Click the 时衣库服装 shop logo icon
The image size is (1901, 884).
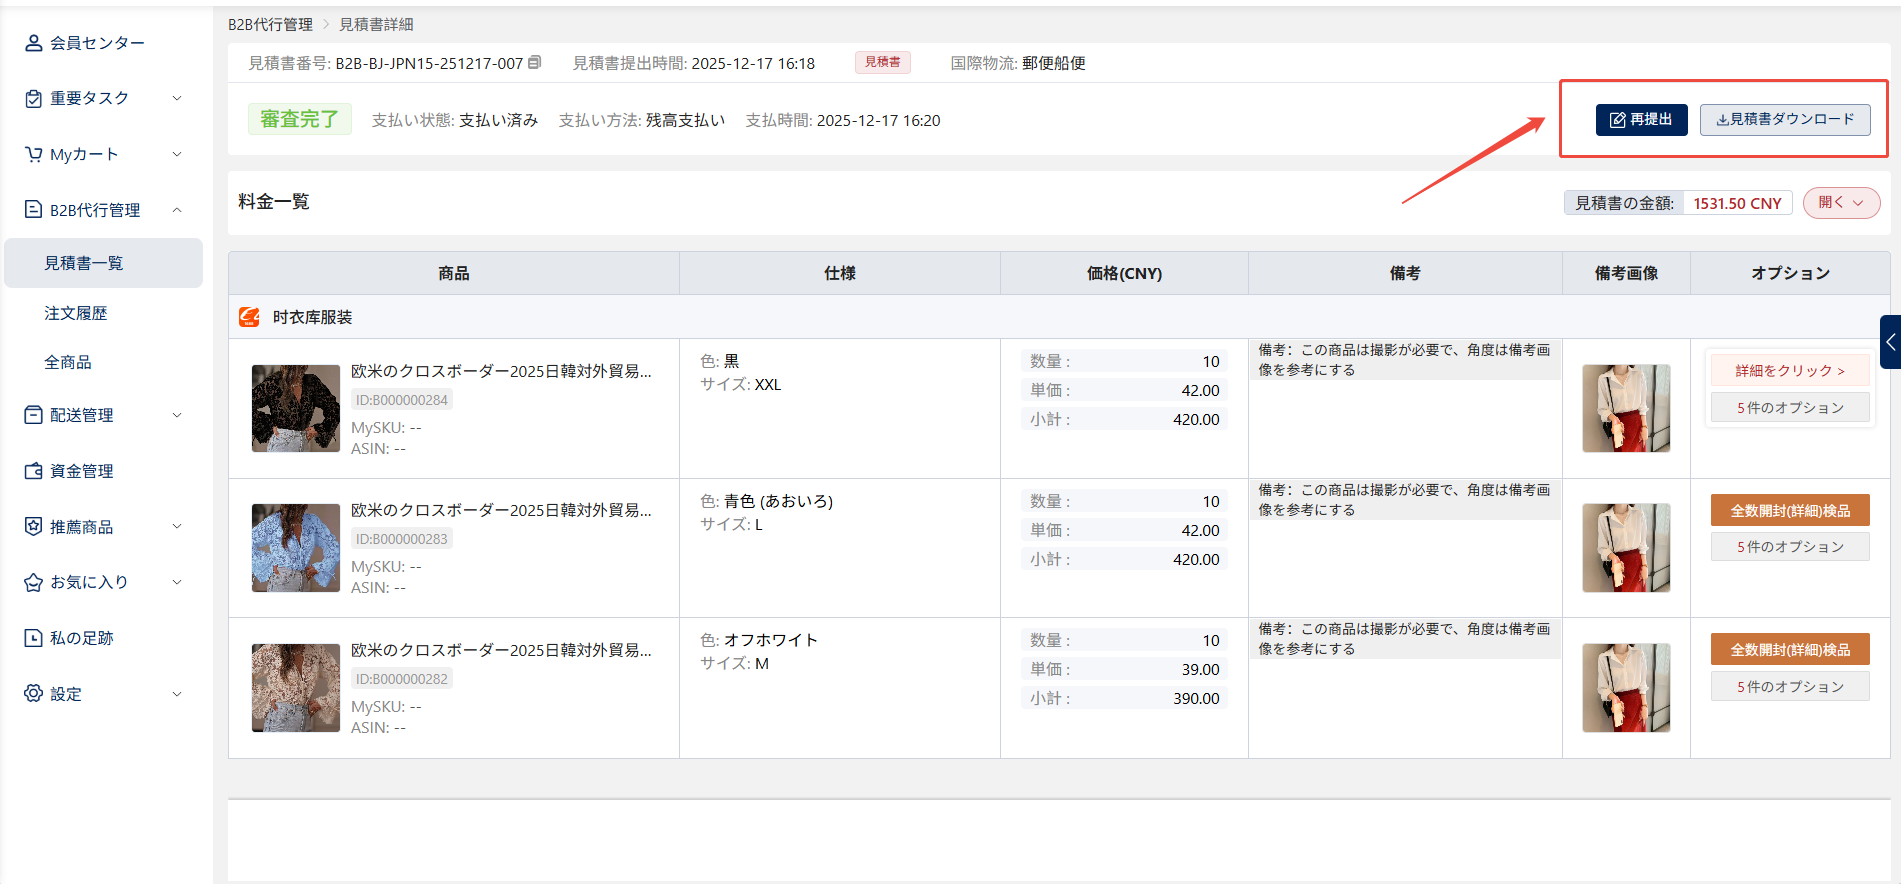click(249, 317)
